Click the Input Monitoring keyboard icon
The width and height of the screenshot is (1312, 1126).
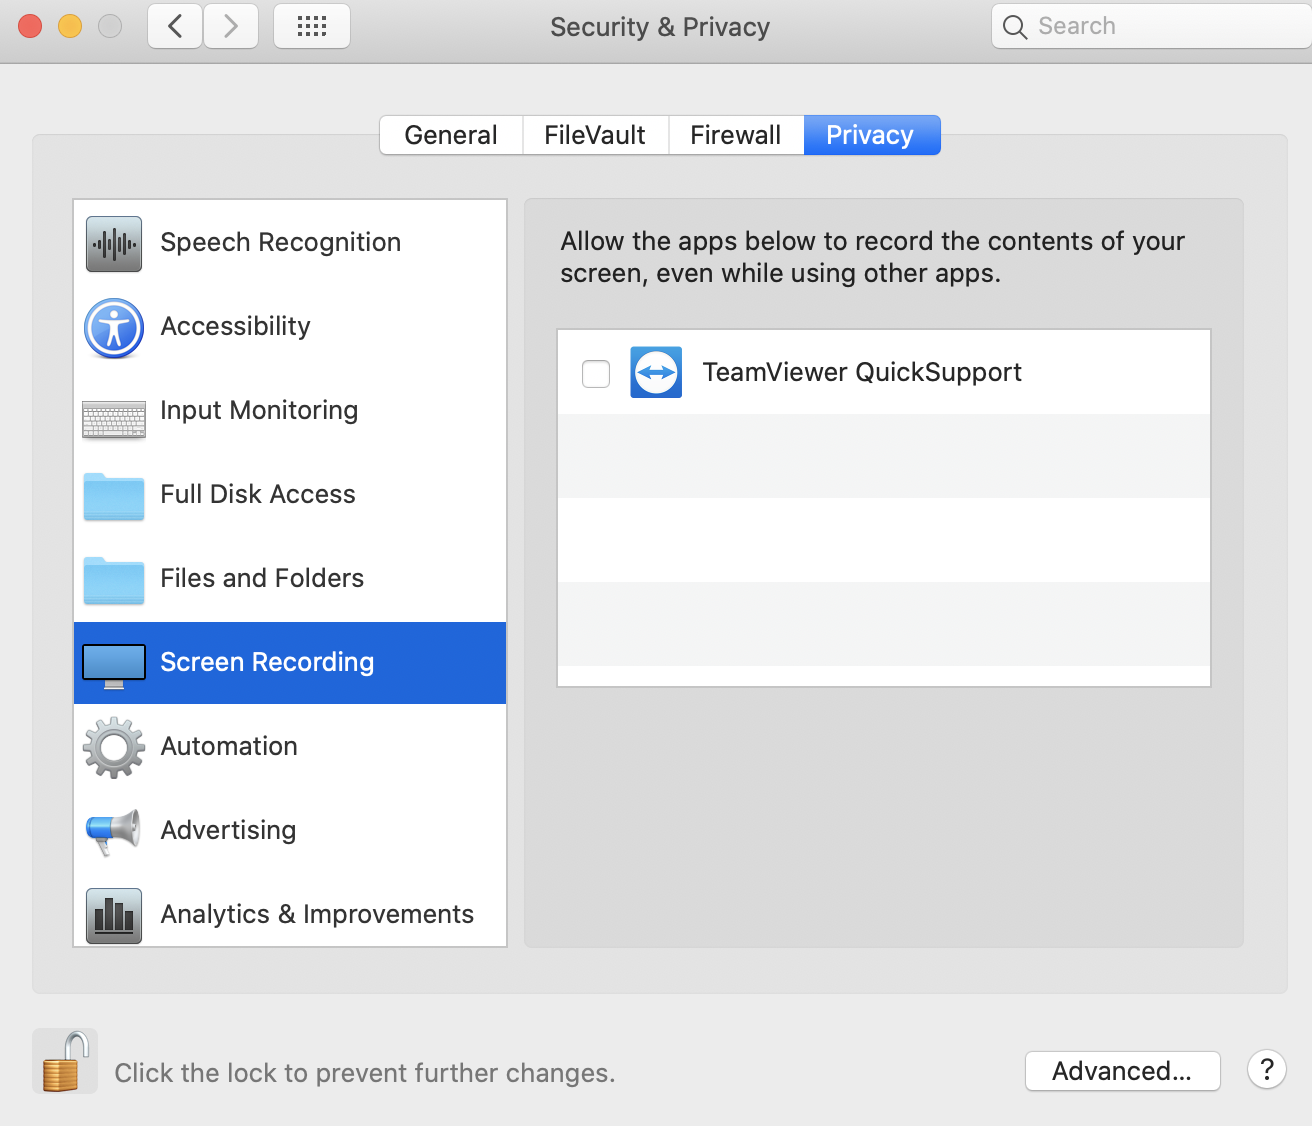click(x=114, y=420)
